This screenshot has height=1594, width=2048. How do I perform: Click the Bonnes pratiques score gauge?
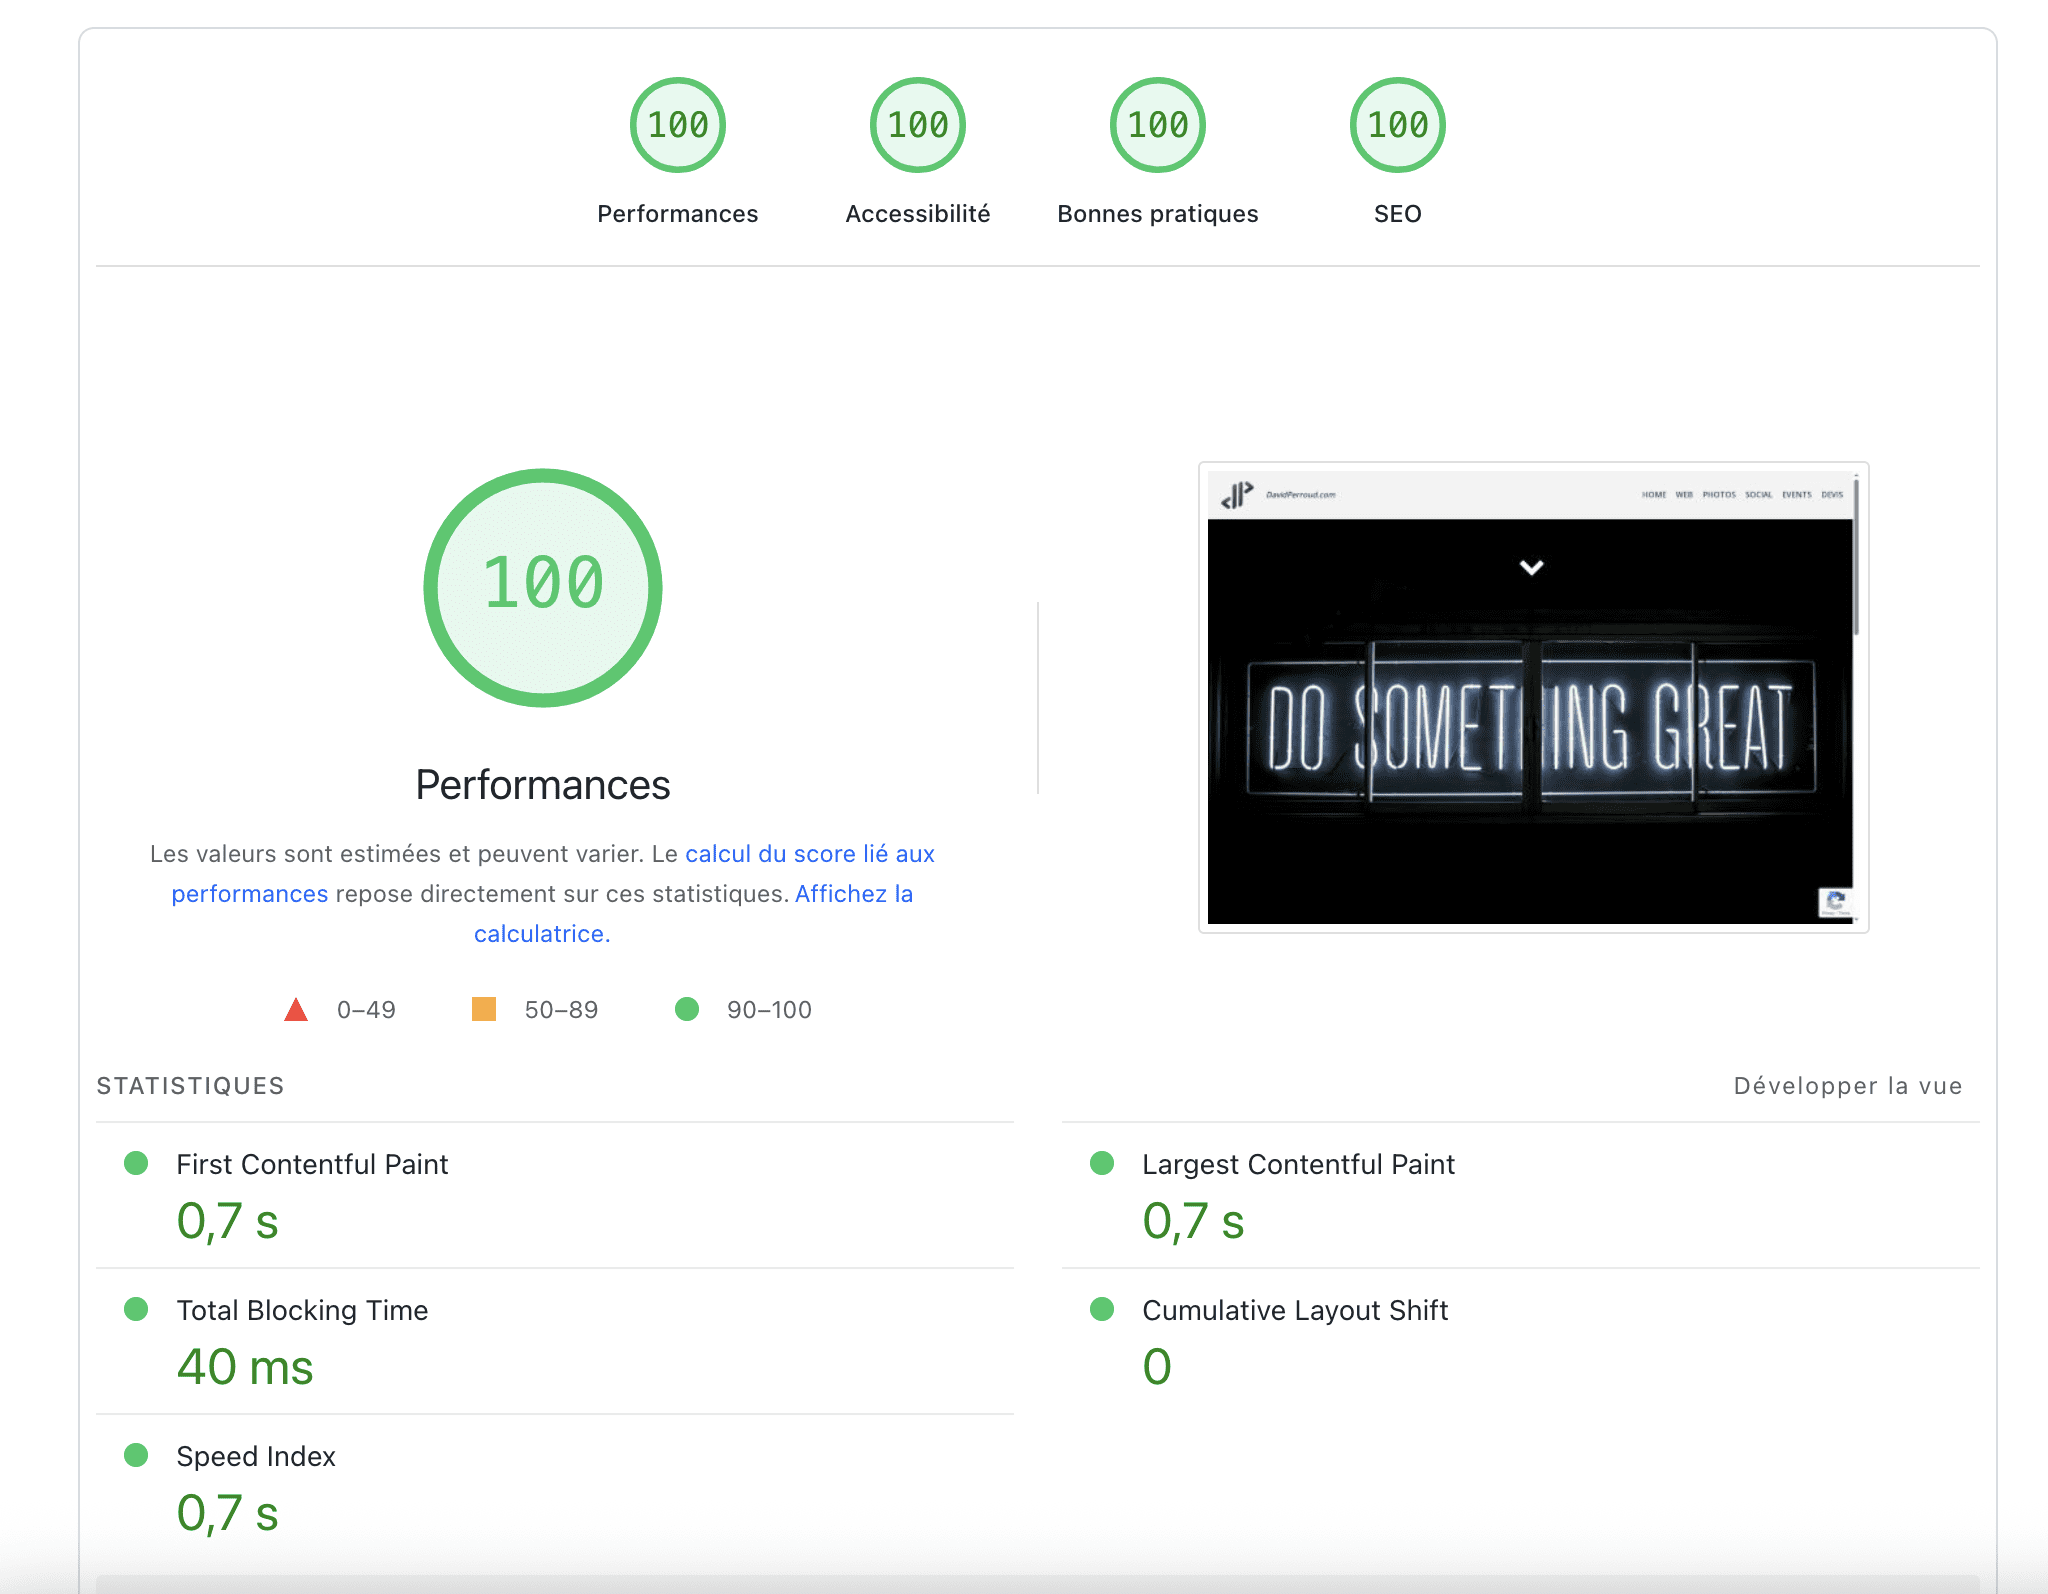[x=1158, y=125]
